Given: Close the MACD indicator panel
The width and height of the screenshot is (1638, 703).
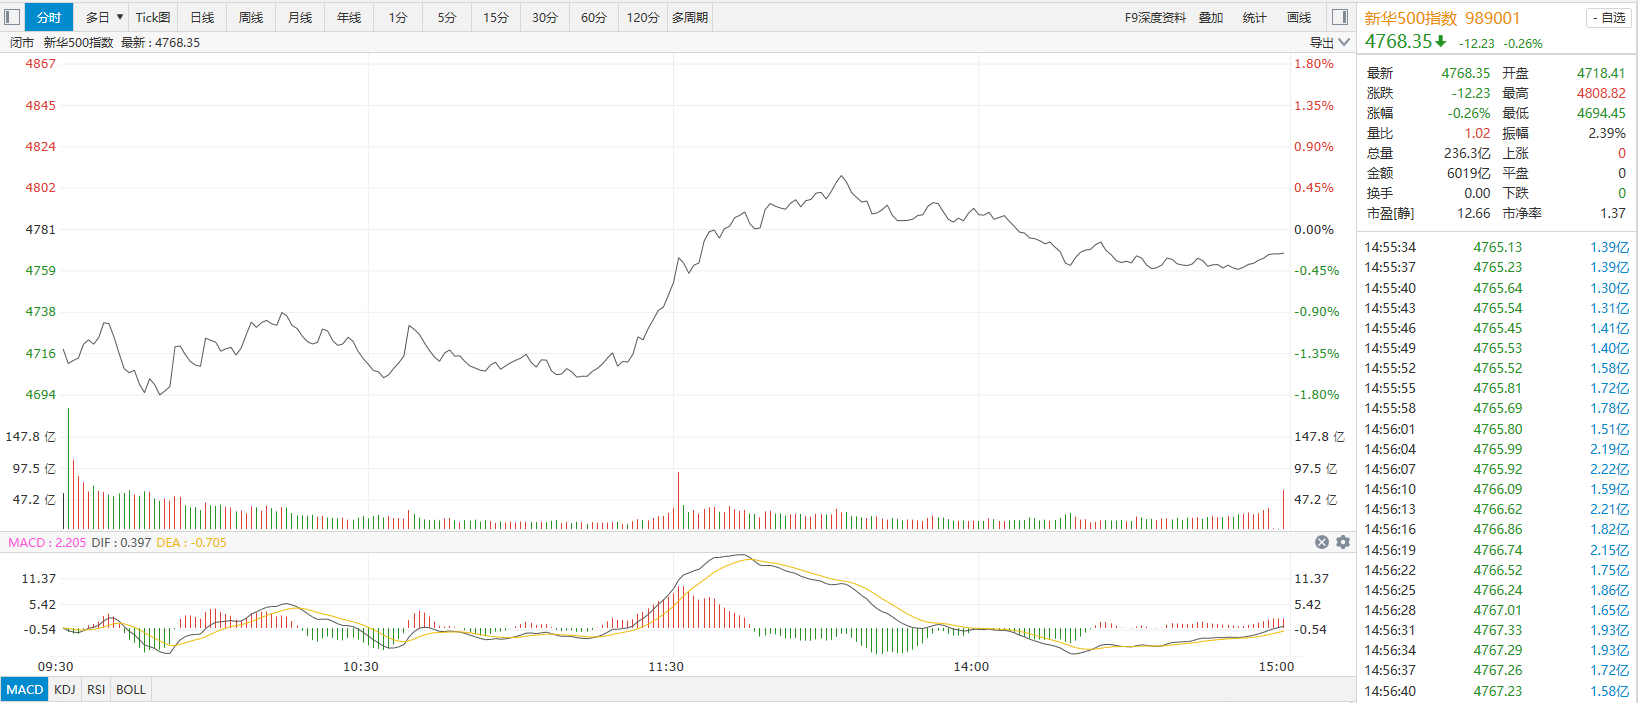Looking at the screenshot, I should coord(1322,542).
